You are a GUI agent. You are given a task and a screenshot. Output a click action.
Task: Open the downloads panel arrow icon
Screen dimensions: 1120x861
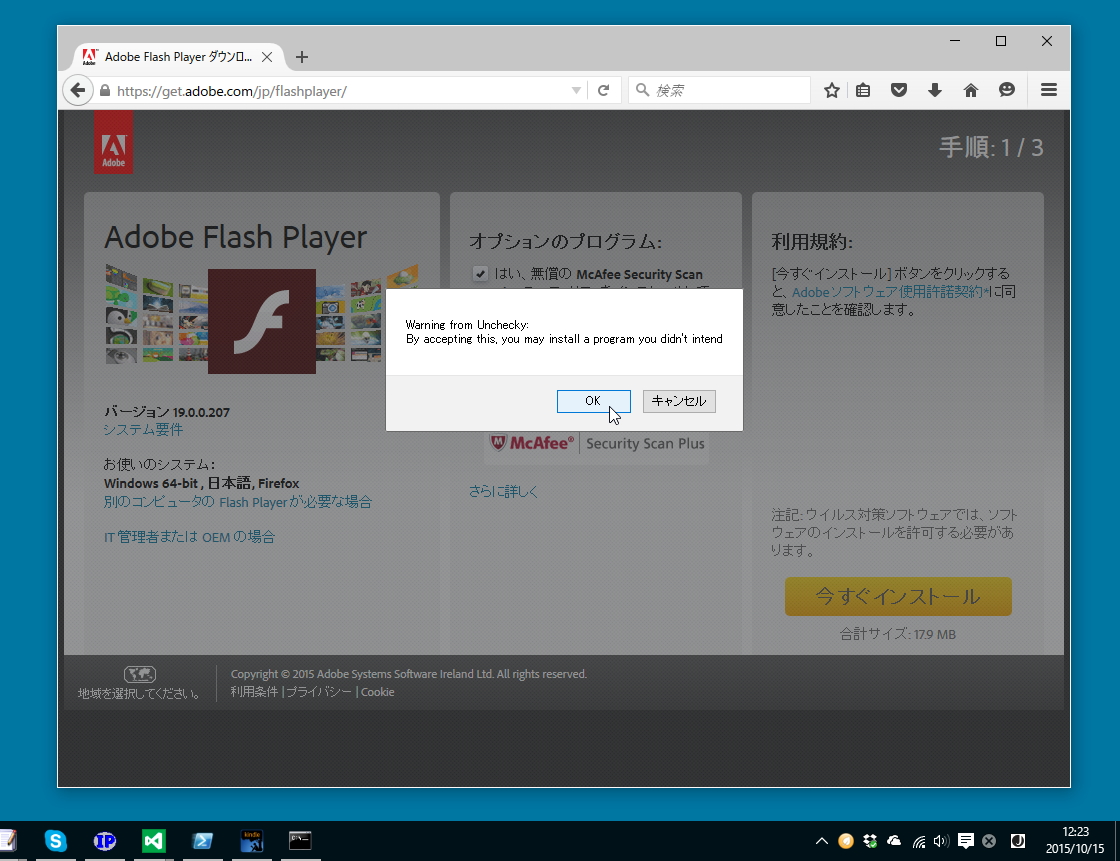[935, 90]
